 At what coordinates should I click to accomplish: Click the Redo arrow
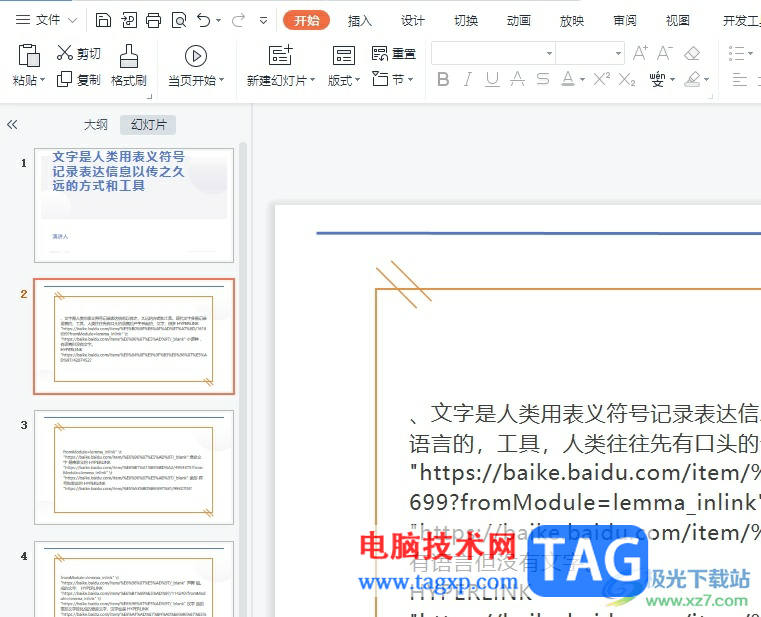tap(238, 20)
